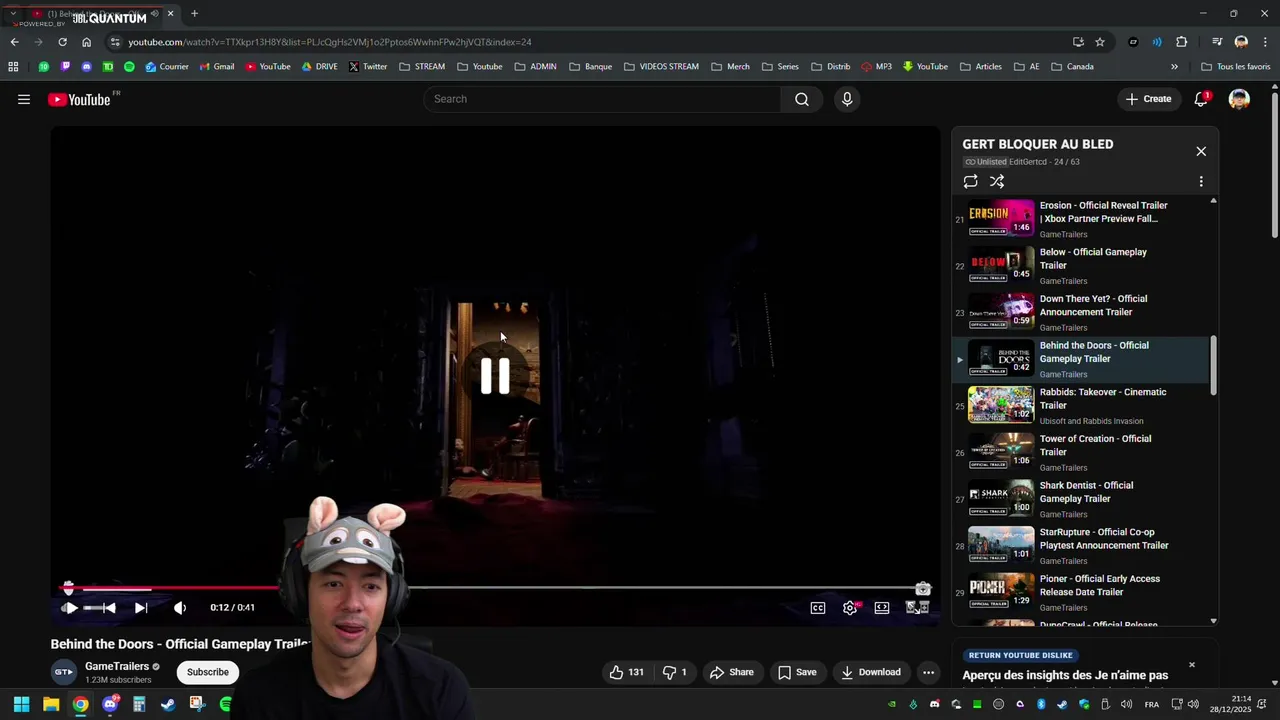
Task: Subscribe to GameTrailers
Action: [x=208, y=672]
